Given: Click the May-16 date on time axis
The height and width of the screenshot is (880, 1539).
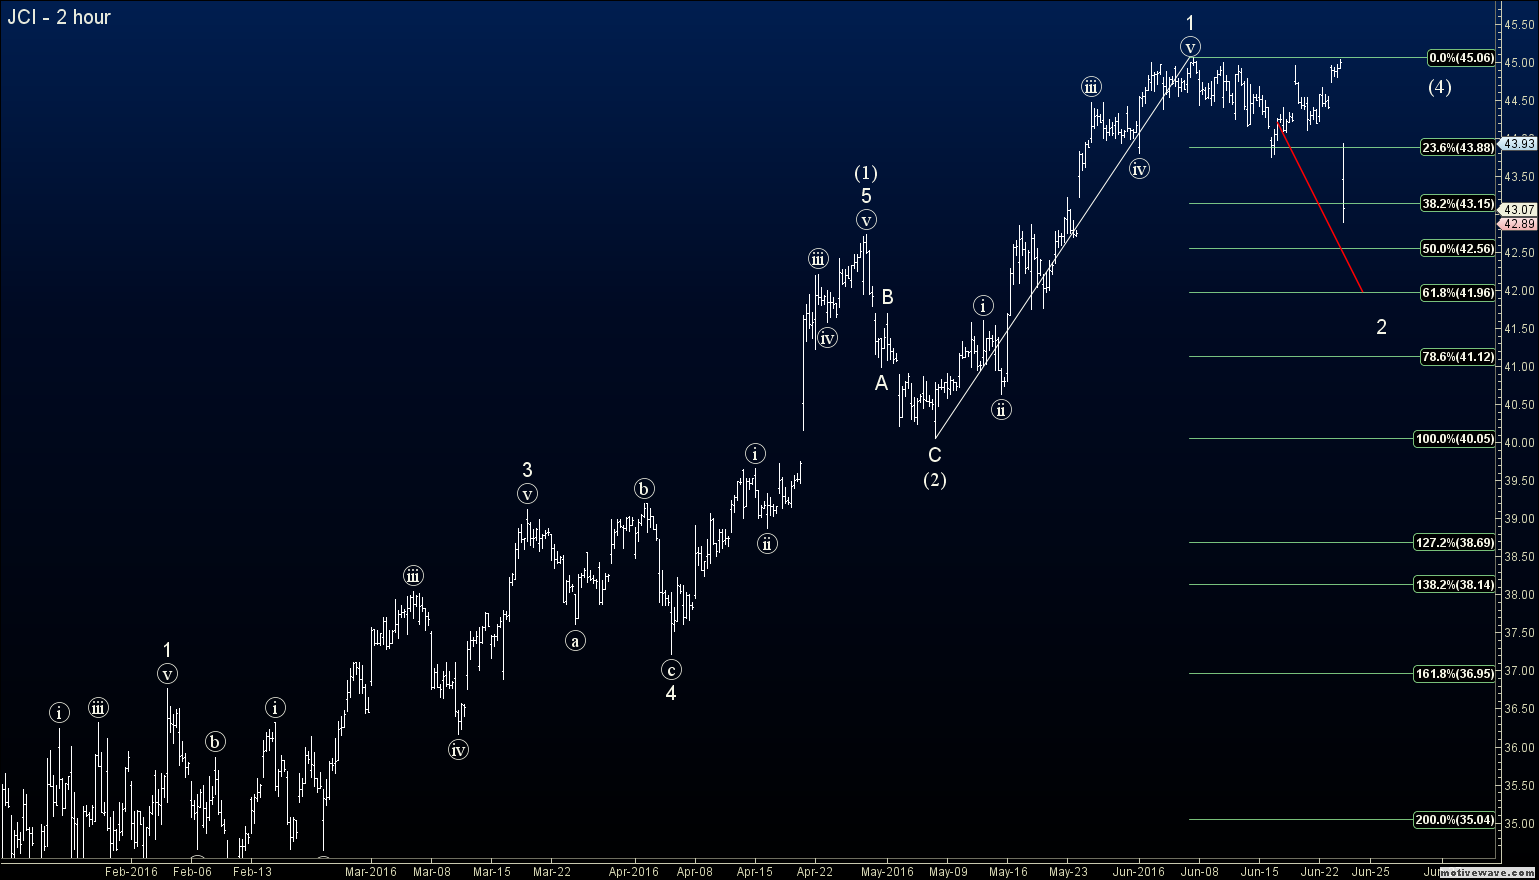Looking at the screenshot, I should [x=1008, y=871].
